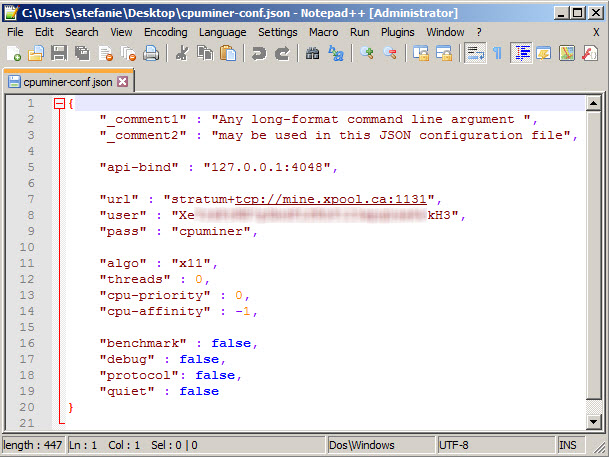The height and width of the screenshot is (457, 609).
Task: Close the cpuminer-conf.json tab
Action: (122, 81)
